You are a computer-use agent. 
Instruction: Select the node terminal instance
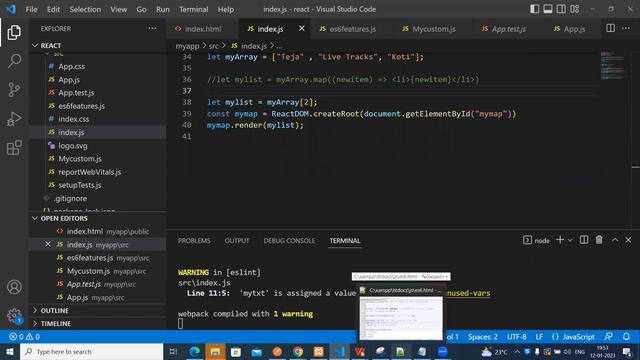click(x=536, y=240)
